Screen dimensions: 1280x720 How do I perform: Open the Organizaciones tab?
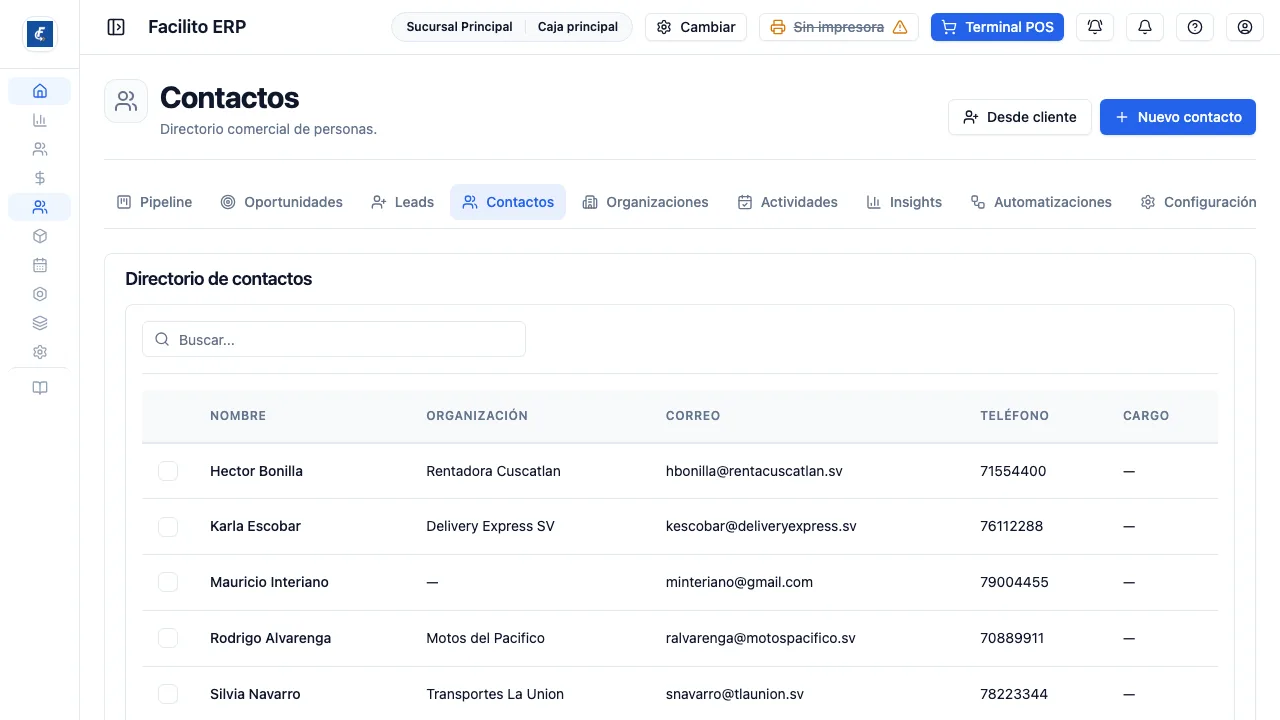[x=645, y=202]
